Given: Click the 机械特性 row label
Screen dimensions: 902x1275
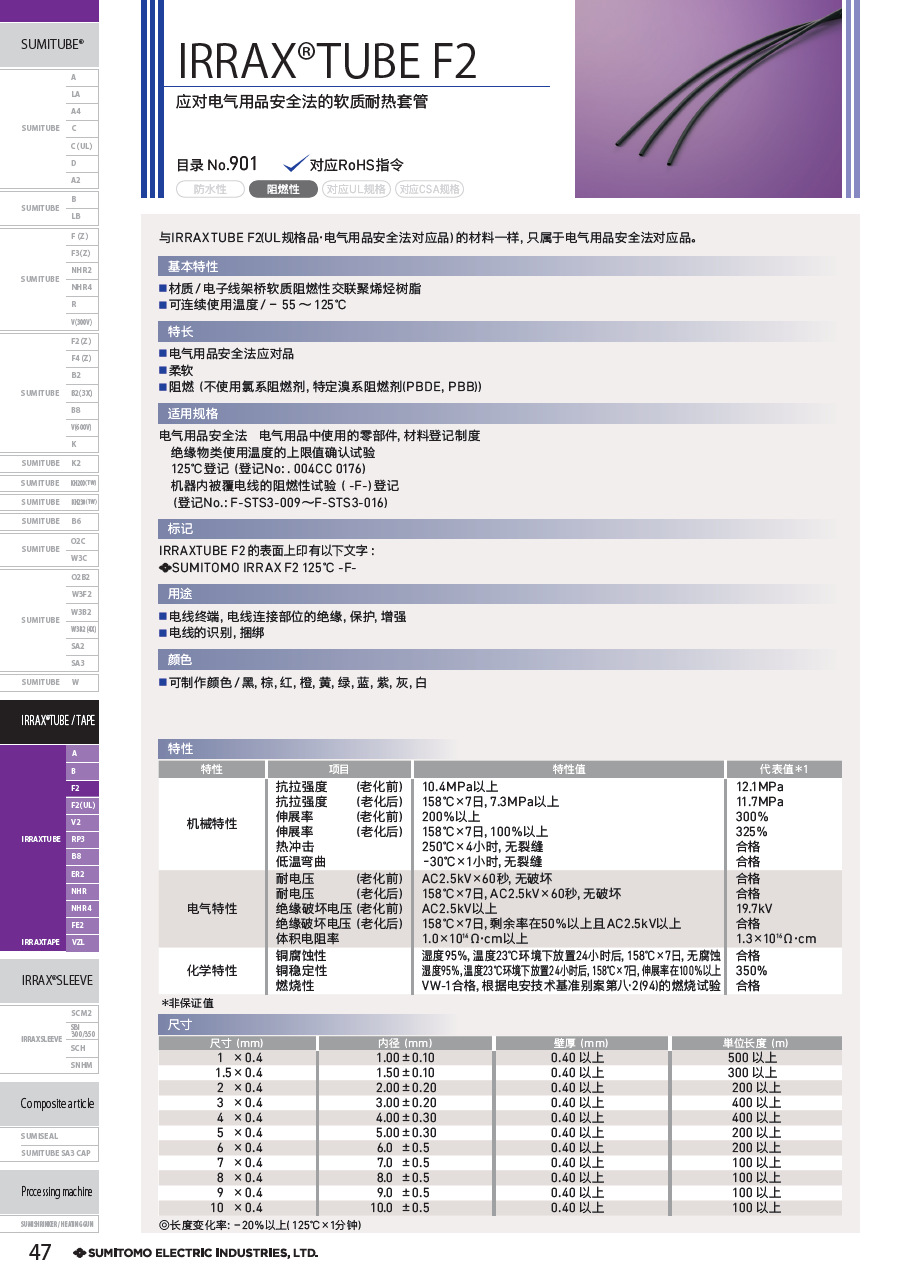Looking at the screenshot, I should coord(212,823).
